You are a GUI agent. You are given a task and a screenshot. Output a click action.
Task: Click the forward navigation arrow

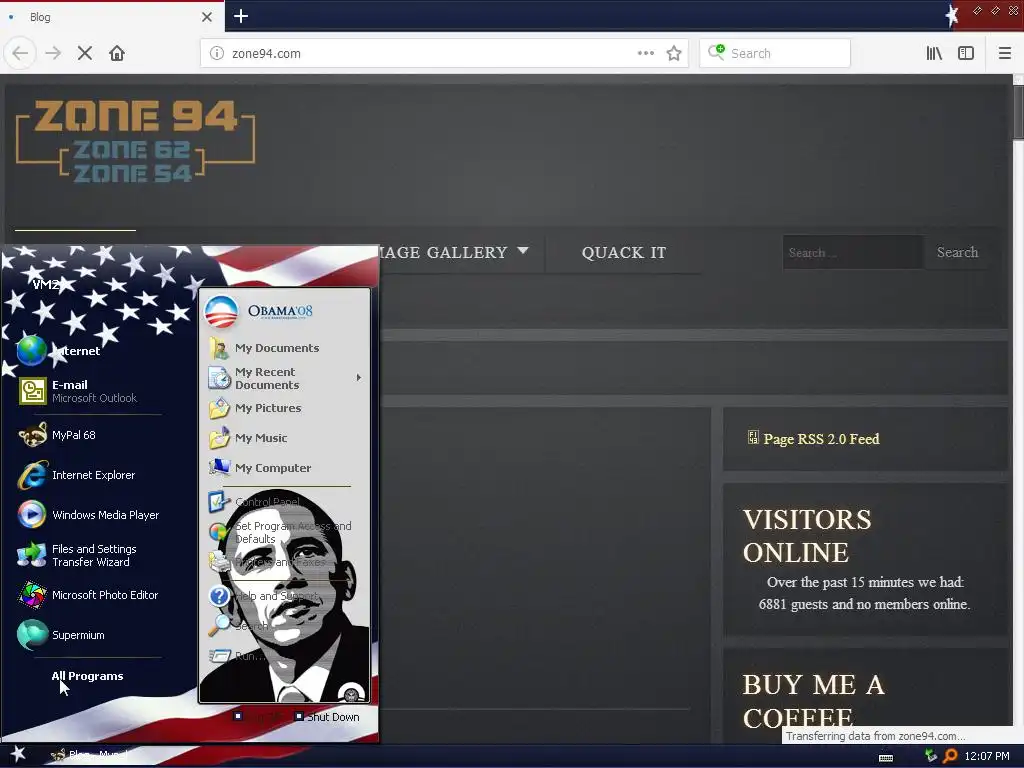(53, 53)
